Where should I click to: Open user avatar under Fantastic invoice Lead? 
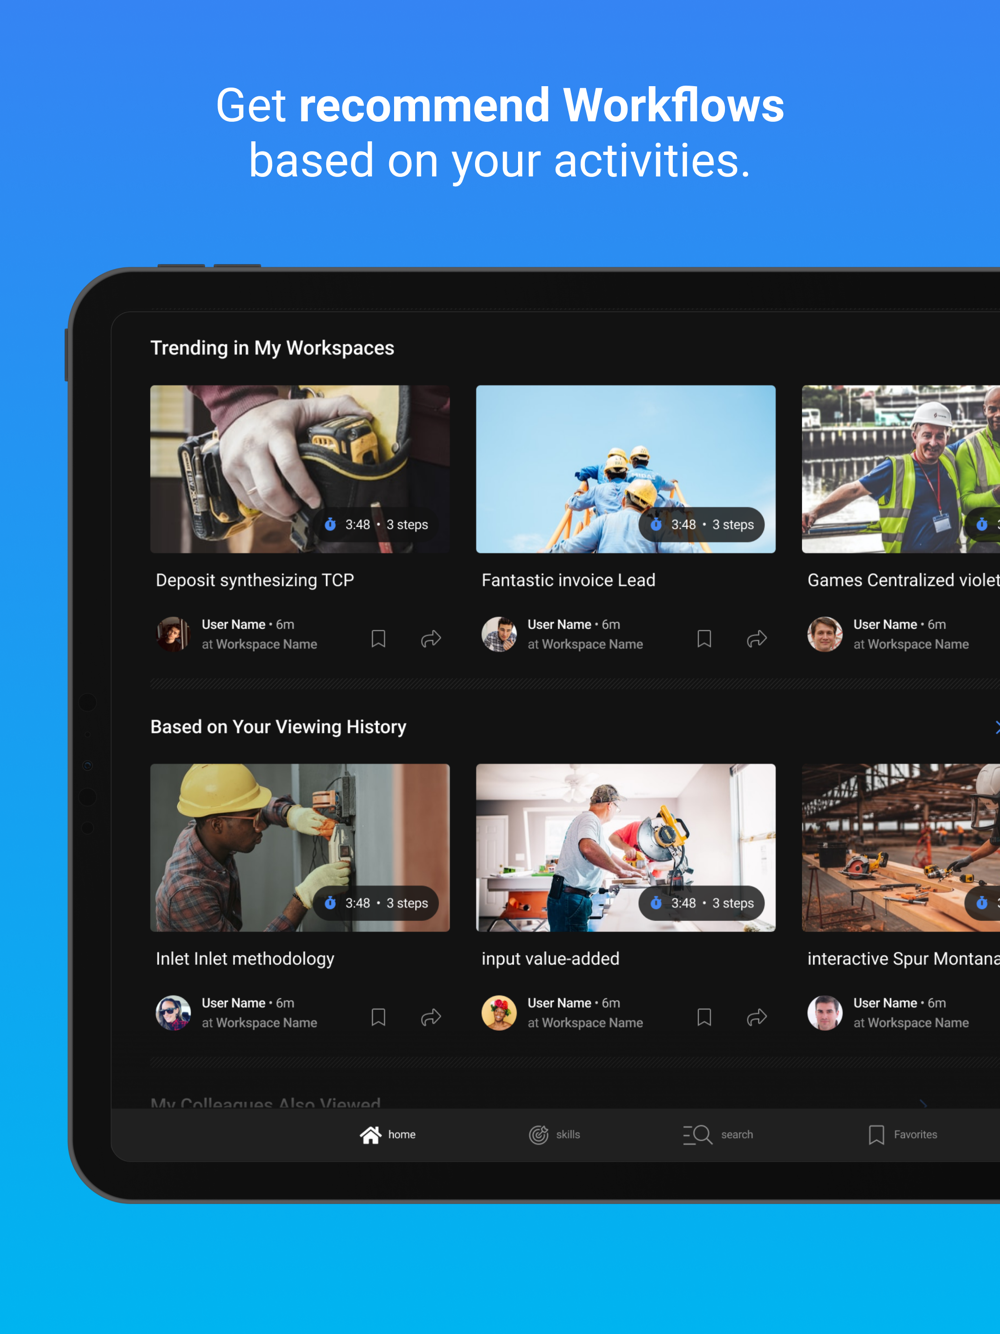point(499,634)
